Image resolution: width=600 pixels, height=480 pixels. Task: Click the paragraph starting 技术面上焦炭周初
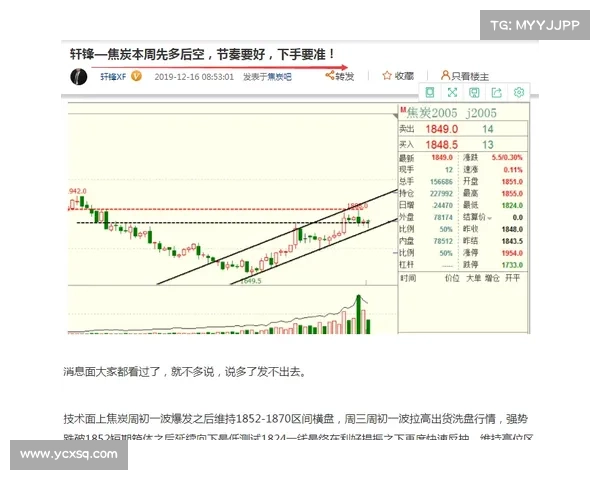298,428
